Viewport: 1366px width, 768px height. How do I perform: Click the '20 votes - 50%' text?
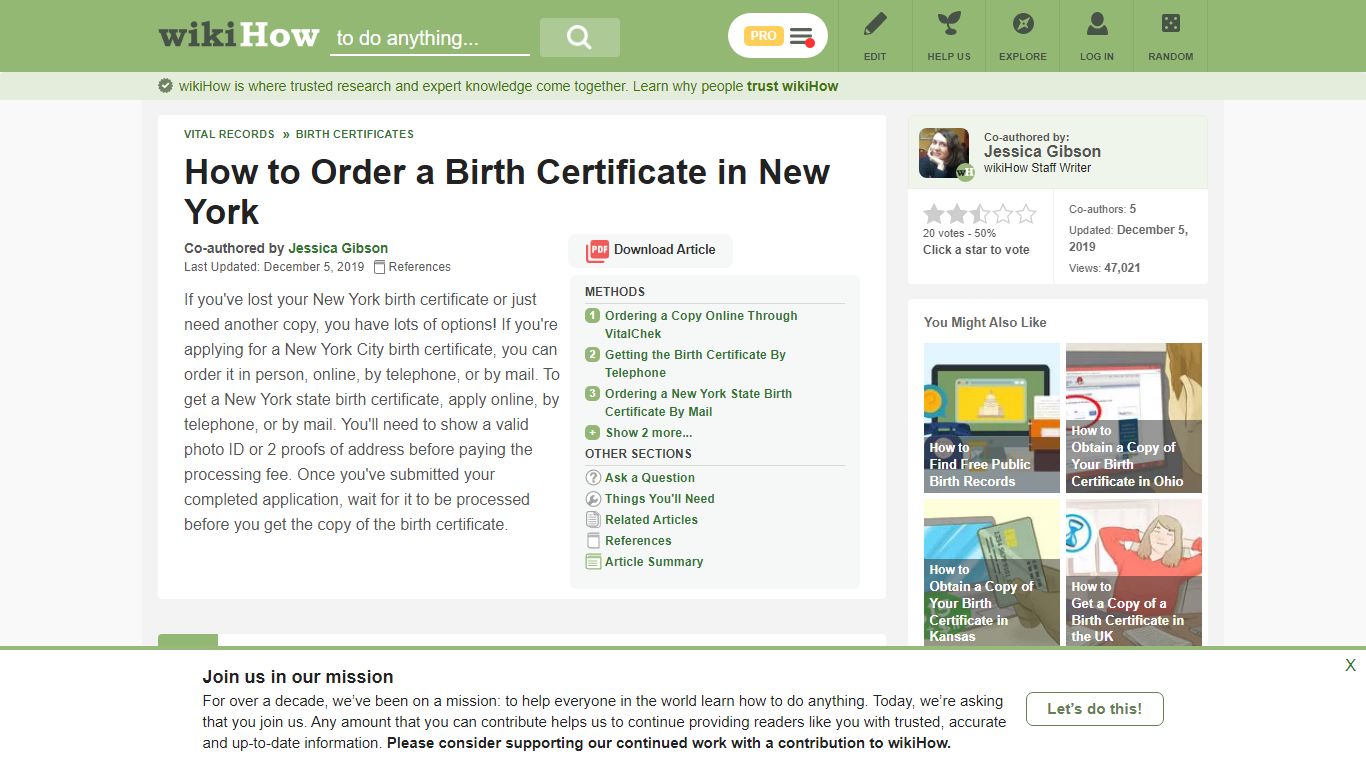pos(960,233)
